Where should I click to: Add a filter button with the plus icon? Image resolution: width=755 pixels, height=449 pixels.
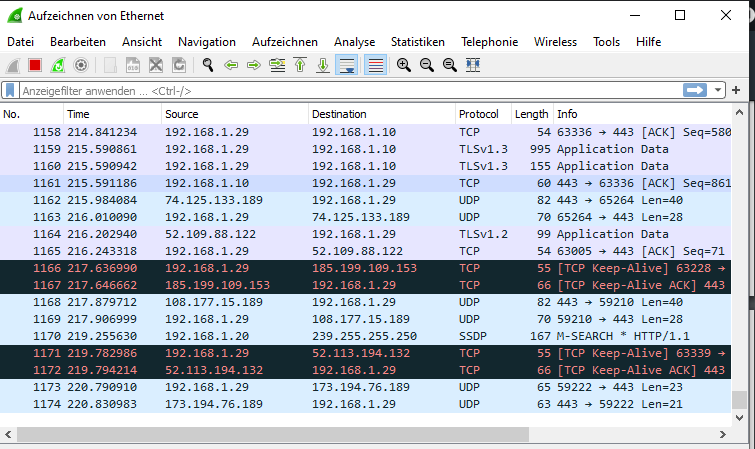point(736,90)
